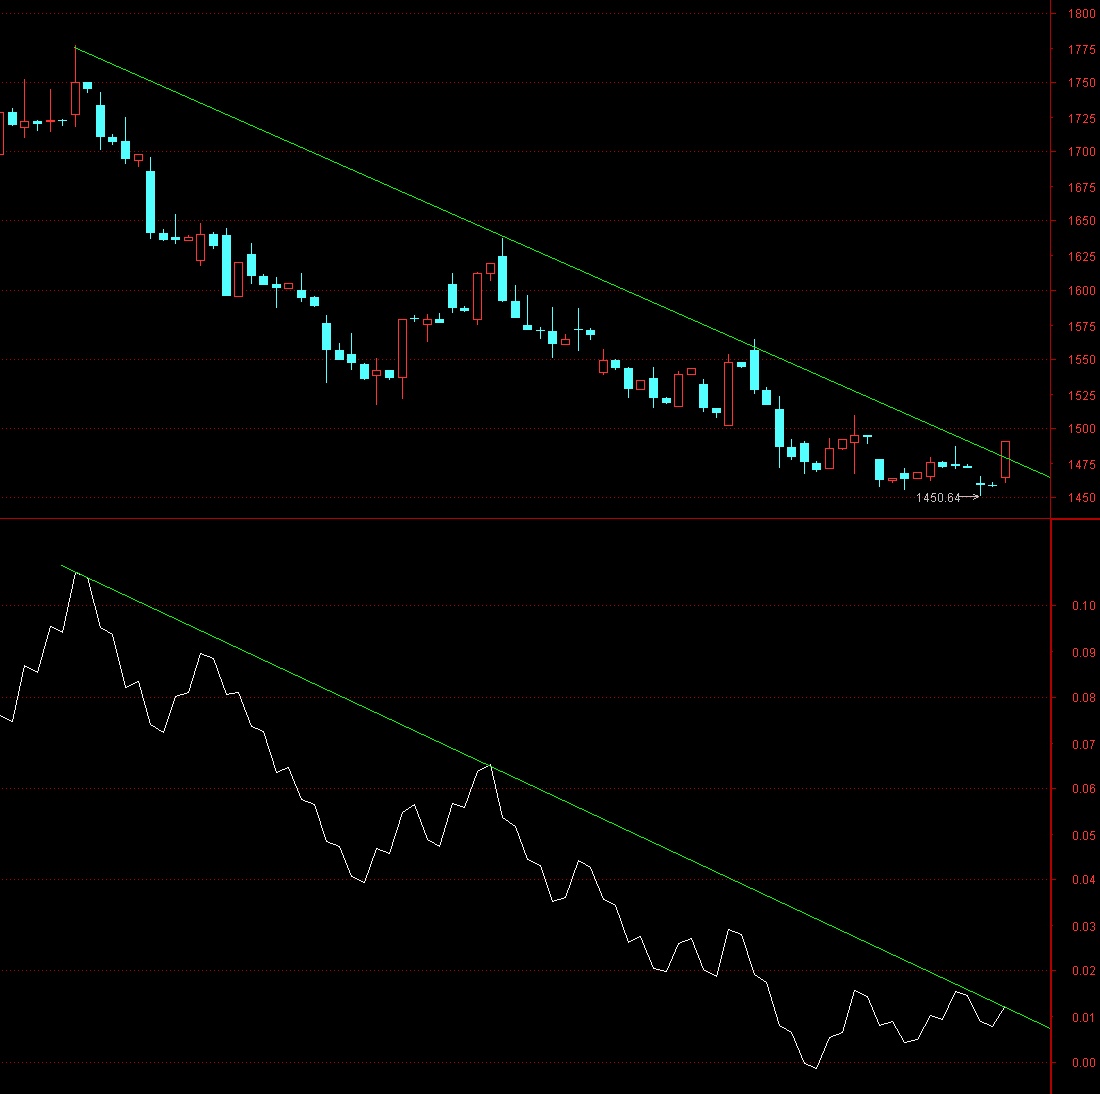
Task: Click the 0.02 indicator axis label
Action: tap(1083, 971)
